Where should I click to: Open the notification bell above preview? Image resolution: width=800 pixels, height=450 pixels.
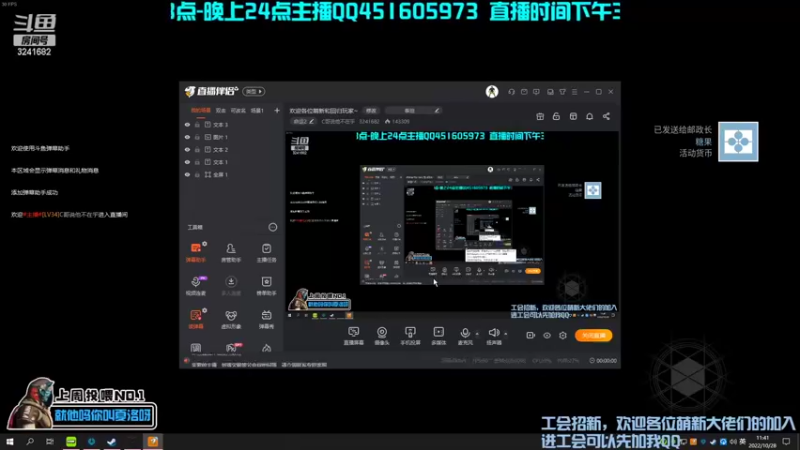[589, 116]
